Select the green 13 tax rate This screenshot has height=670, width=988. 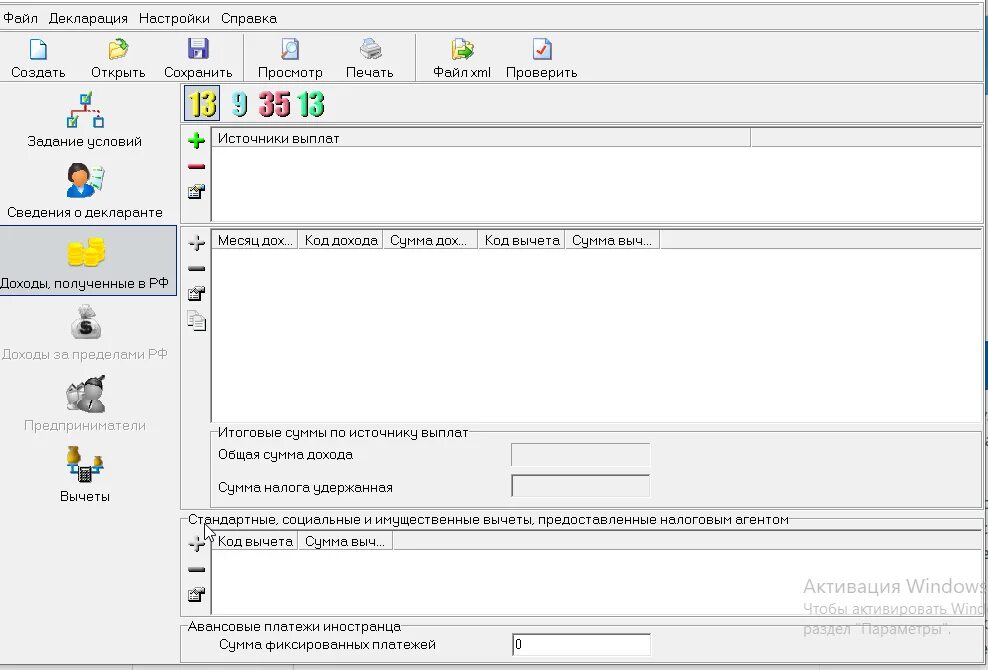311,103
